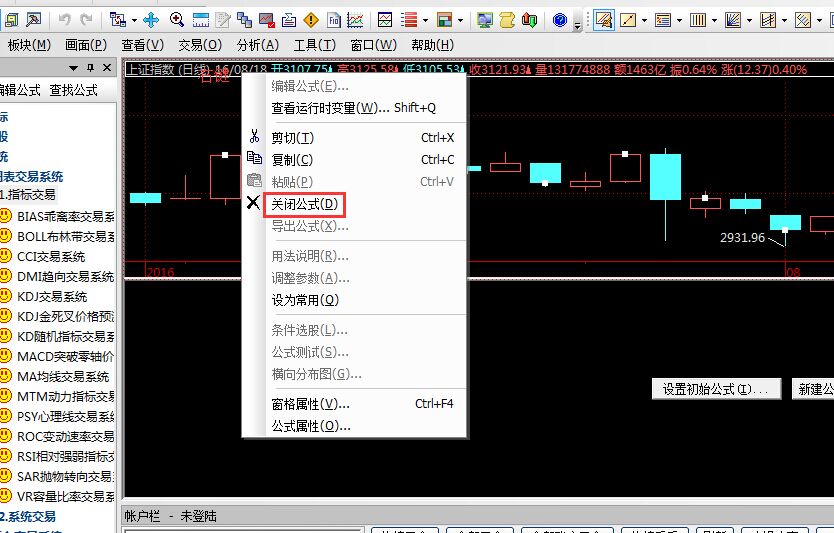
Task: Select 关闭公式(D) in the context menu
Action: pos(305,204)
